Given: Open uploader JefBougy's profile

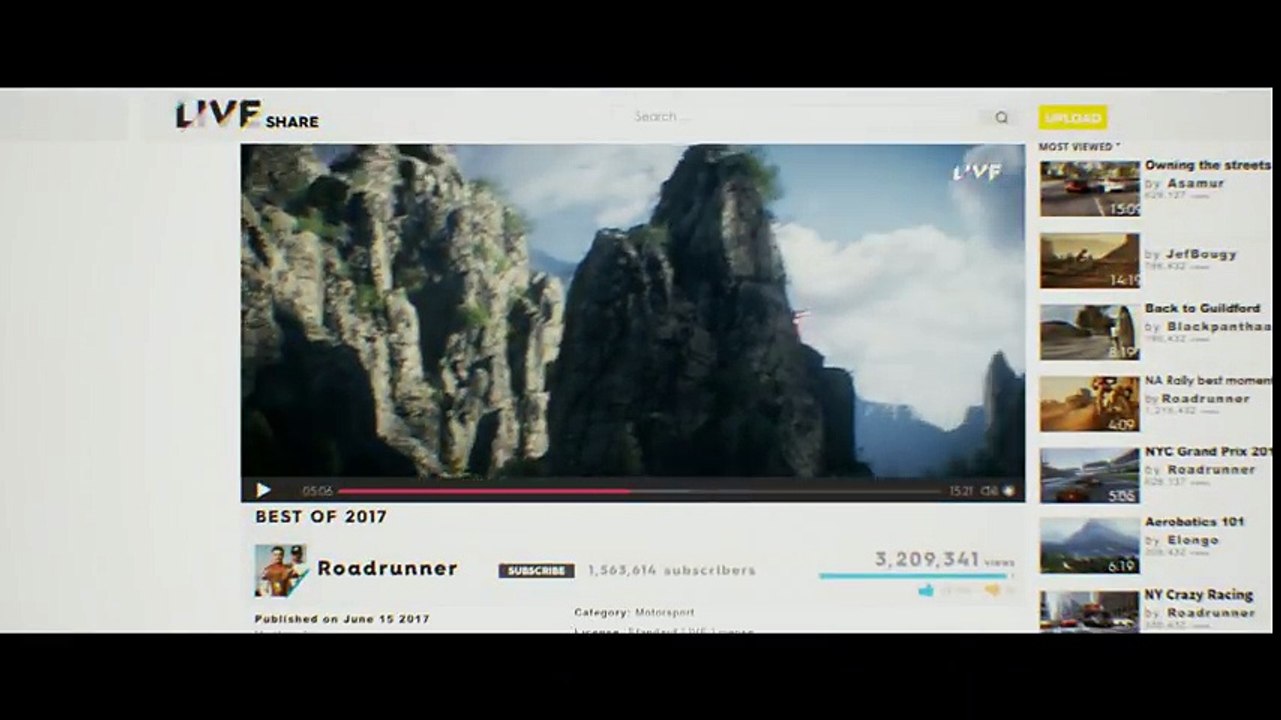Looking at the screenshot, I should 1201,255.
